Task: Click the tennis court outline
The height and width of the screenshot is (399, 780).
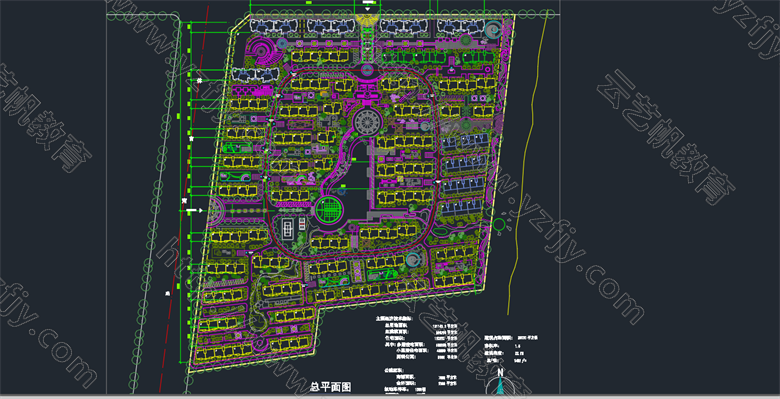Action: tap(288, 229)
